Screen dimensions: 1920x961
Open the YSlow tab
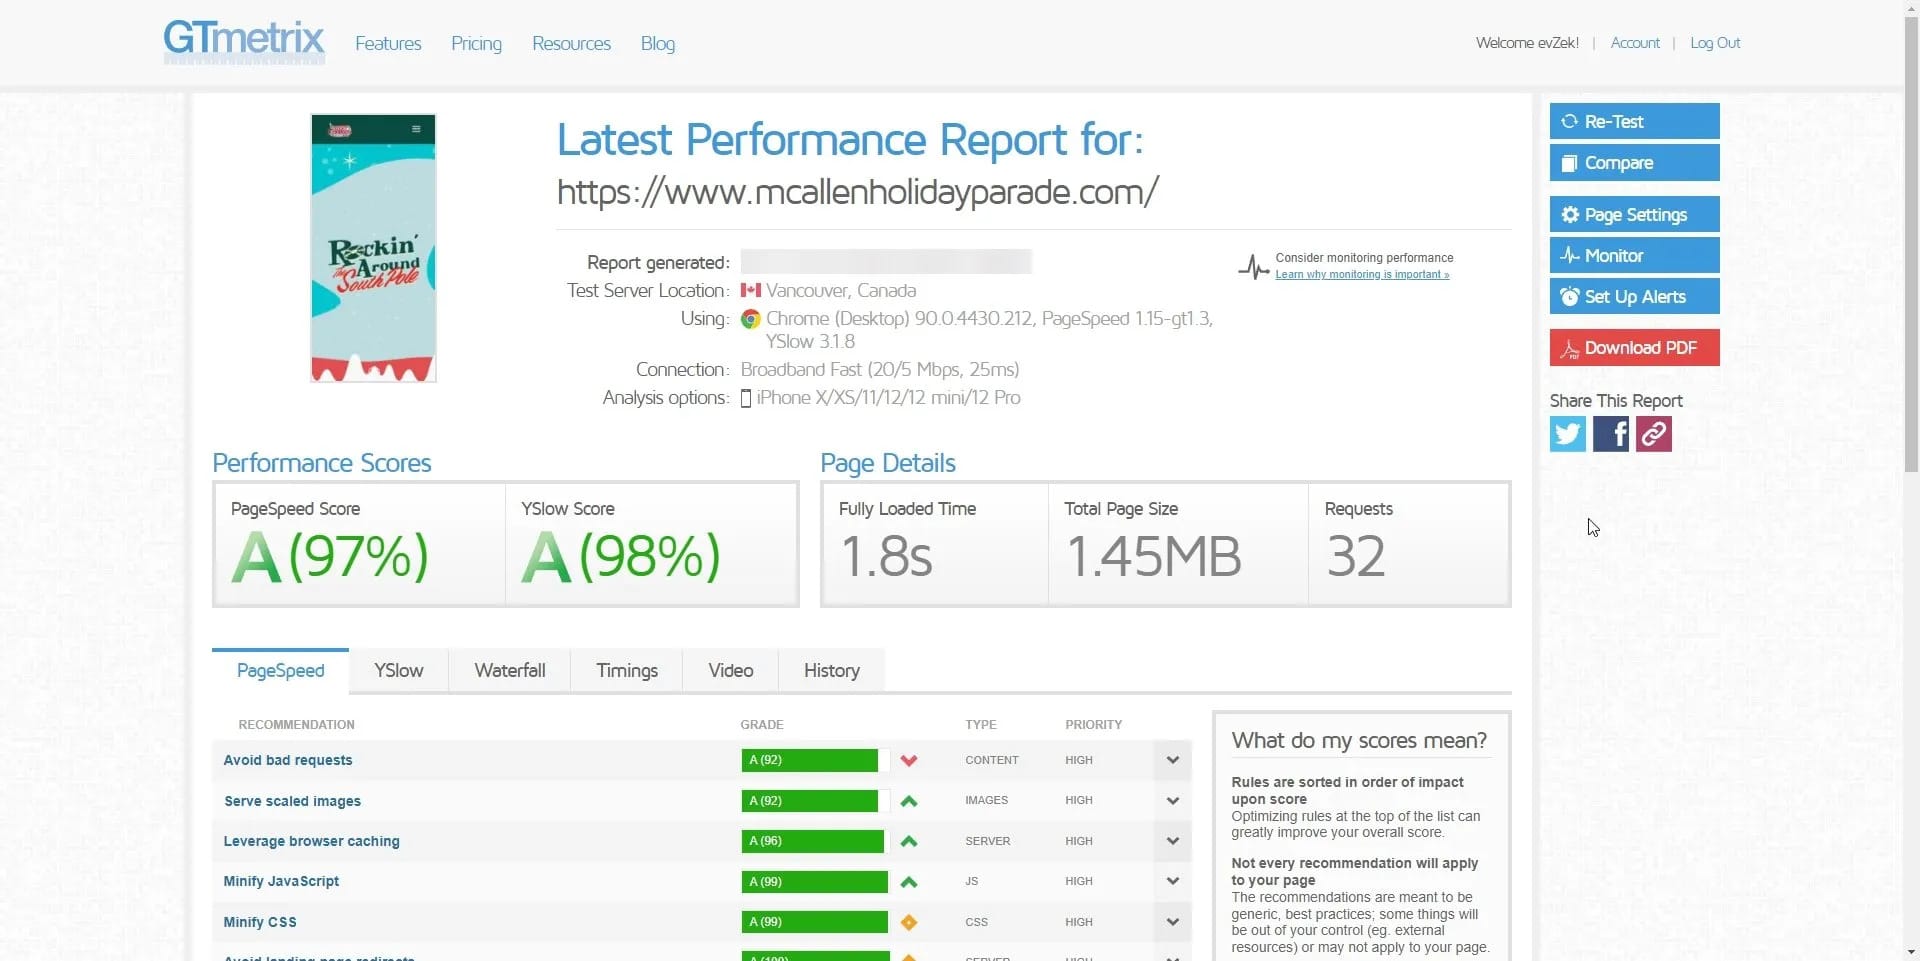[x=398, y=670]
